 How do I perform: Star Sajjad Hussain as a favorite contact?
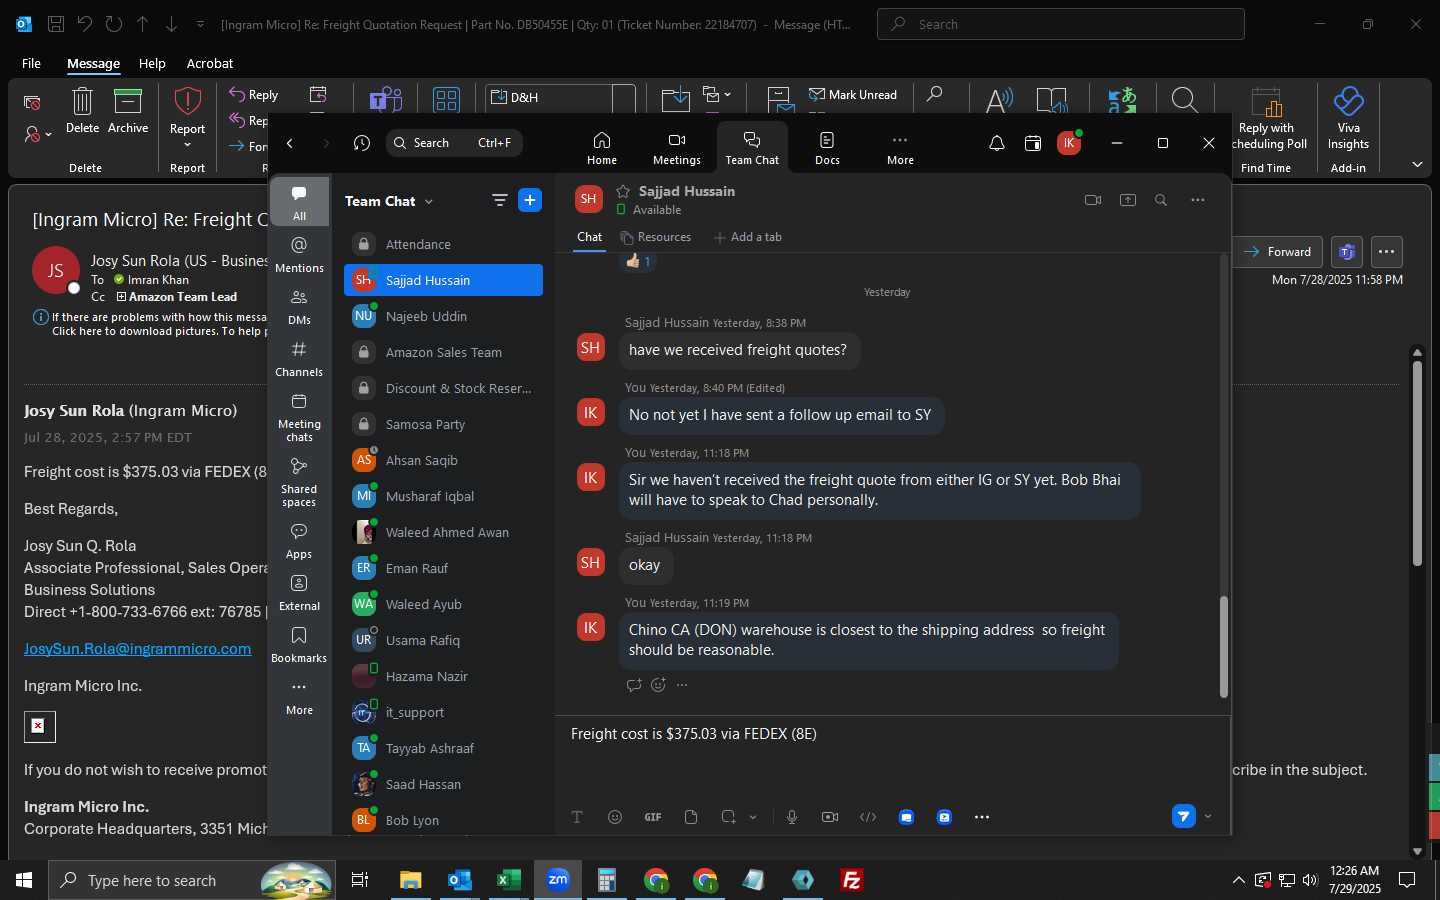pos(623,191)
